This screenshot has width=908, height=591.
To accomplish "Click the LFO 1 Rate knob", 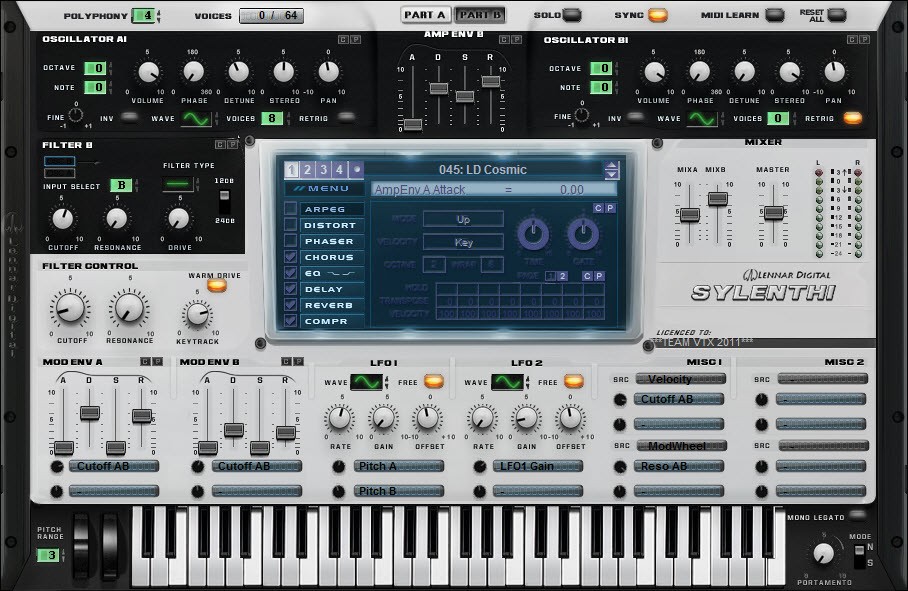I will 339,419.
